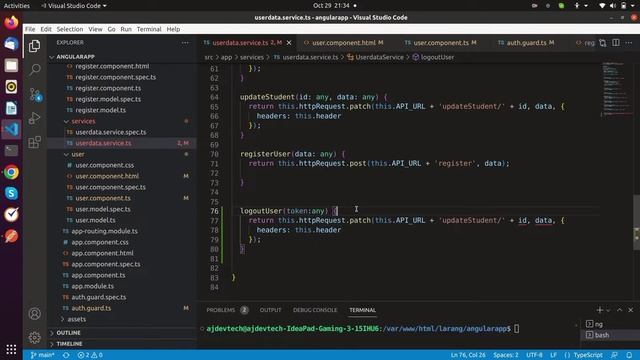Change the Spaces: 2 indentation setting
640x360 pixels.
click(505, 355)
